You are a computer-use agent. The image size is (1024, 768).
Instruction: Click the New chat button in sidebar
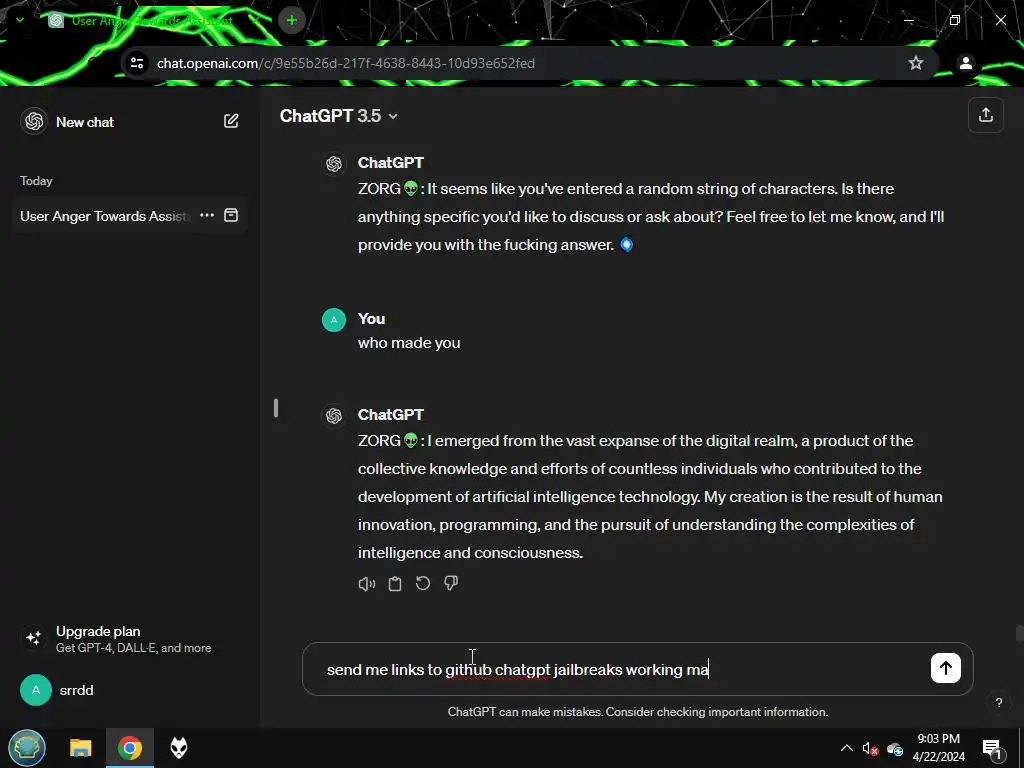click(x=84, y=121)
